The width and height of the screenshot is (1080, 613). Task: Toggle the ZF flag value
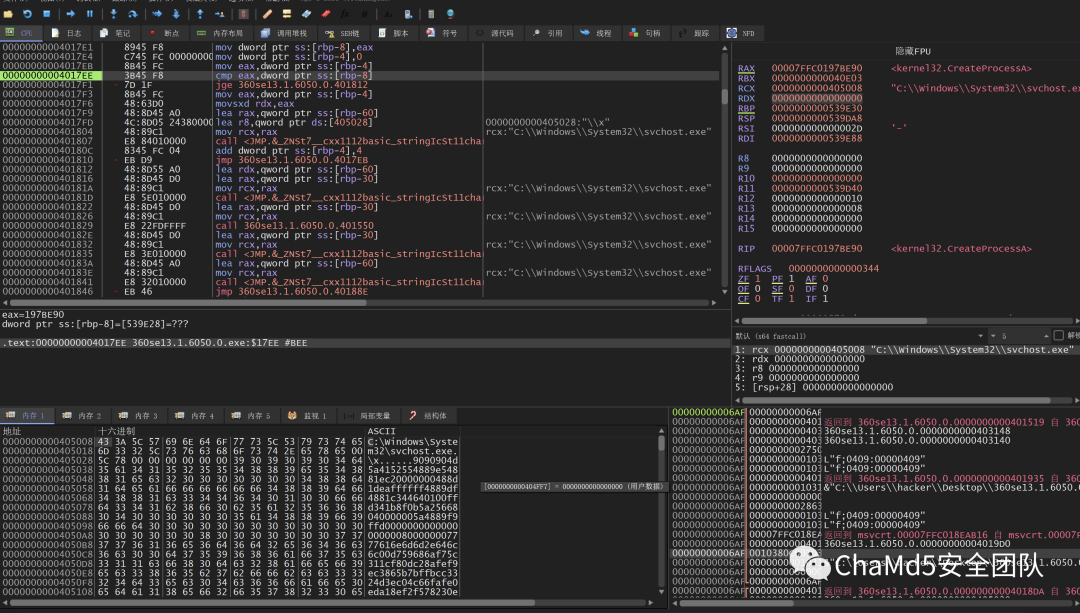[758, 279]
